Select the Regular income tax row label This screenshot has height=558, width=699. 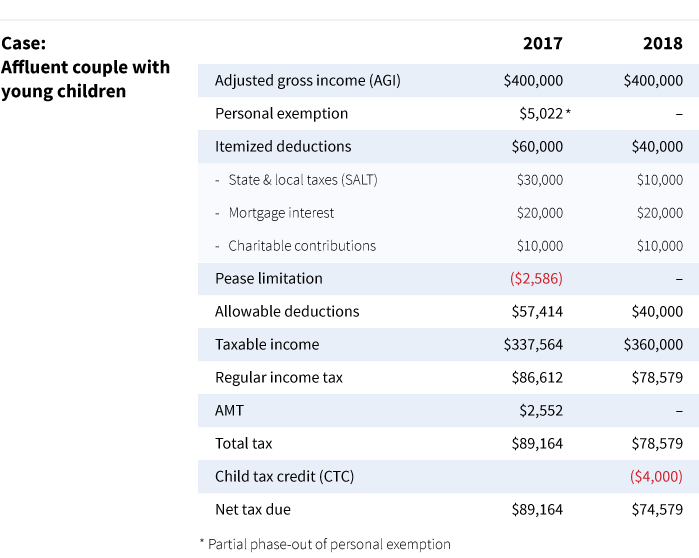[x=279, y=378]
